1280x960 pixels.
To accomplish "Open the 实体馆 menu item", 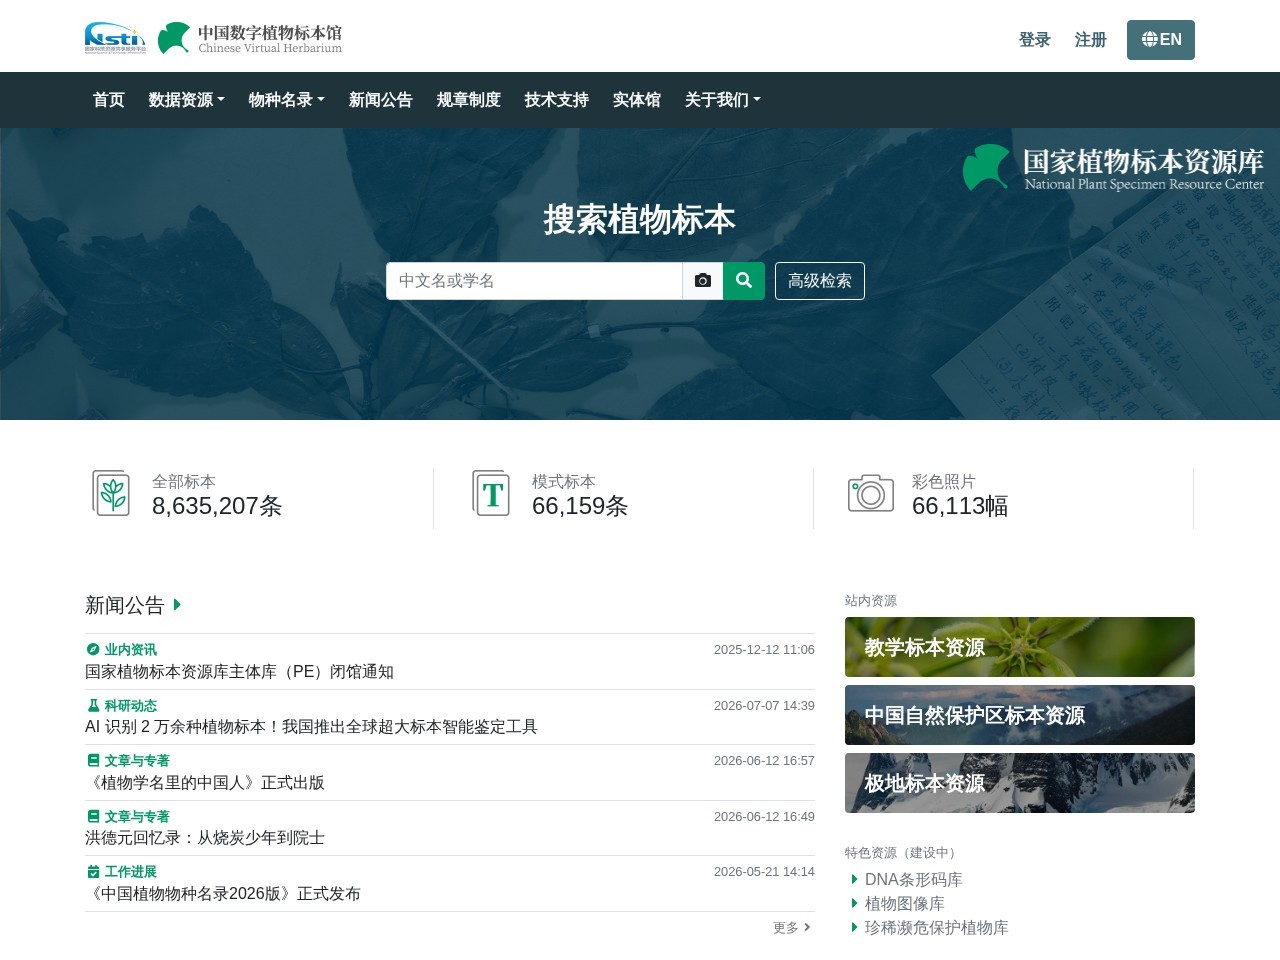I will 637,100.
